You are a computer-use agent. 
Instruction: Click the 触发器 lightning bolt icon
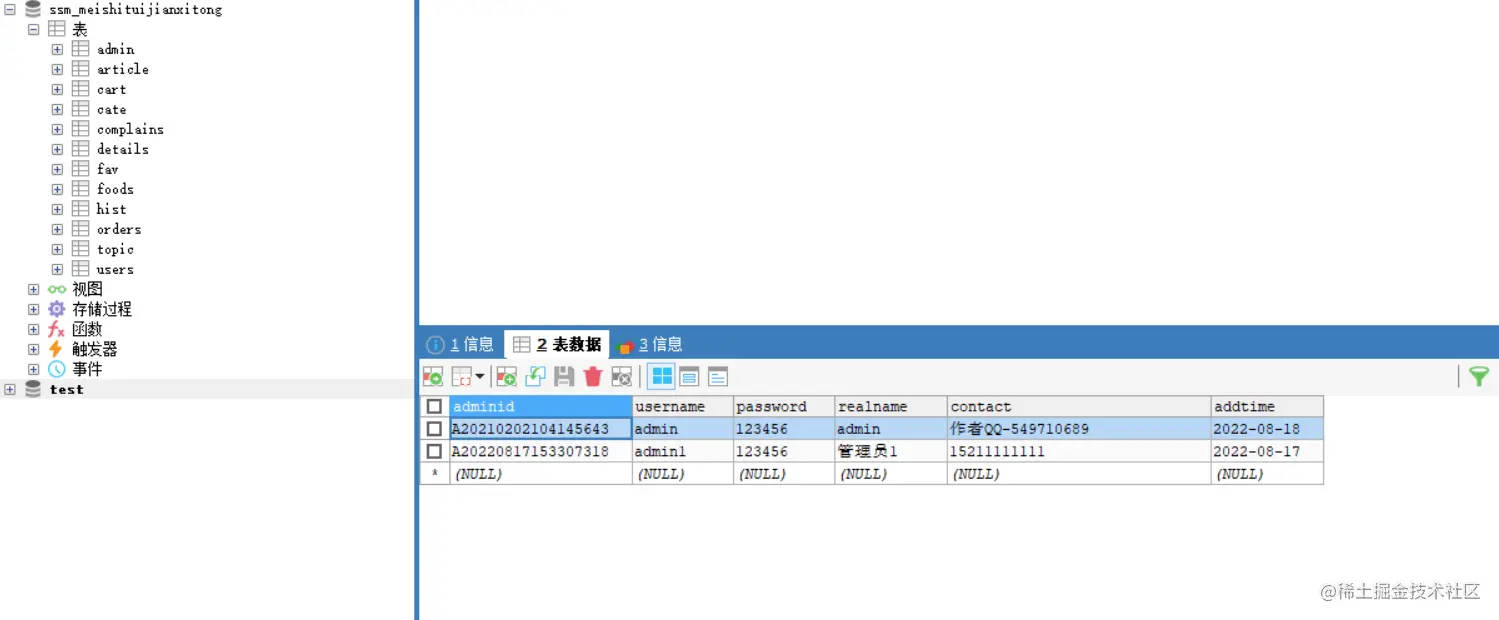pos(56,349)
